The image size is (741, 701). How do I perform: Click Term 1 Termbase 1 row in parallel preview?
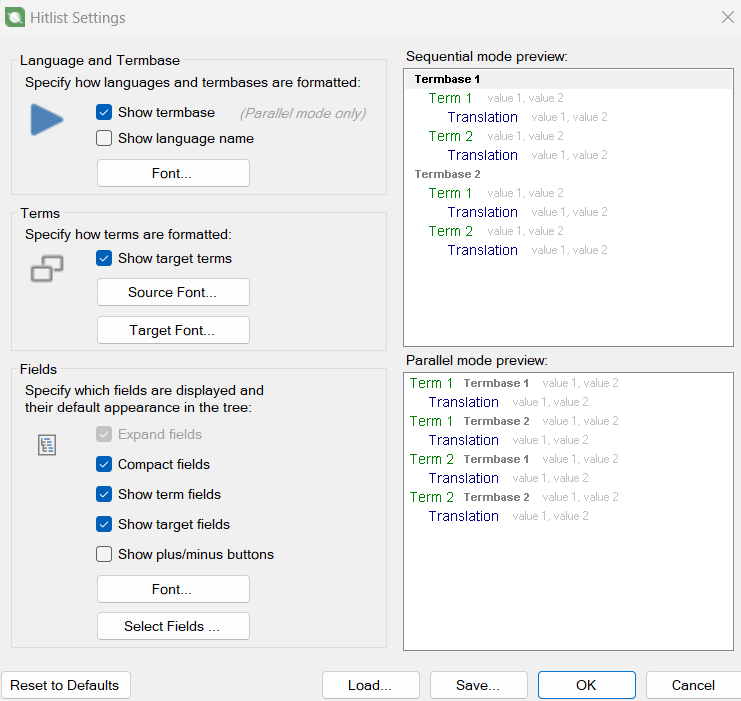pyautogui.click(x=514, y=383)
